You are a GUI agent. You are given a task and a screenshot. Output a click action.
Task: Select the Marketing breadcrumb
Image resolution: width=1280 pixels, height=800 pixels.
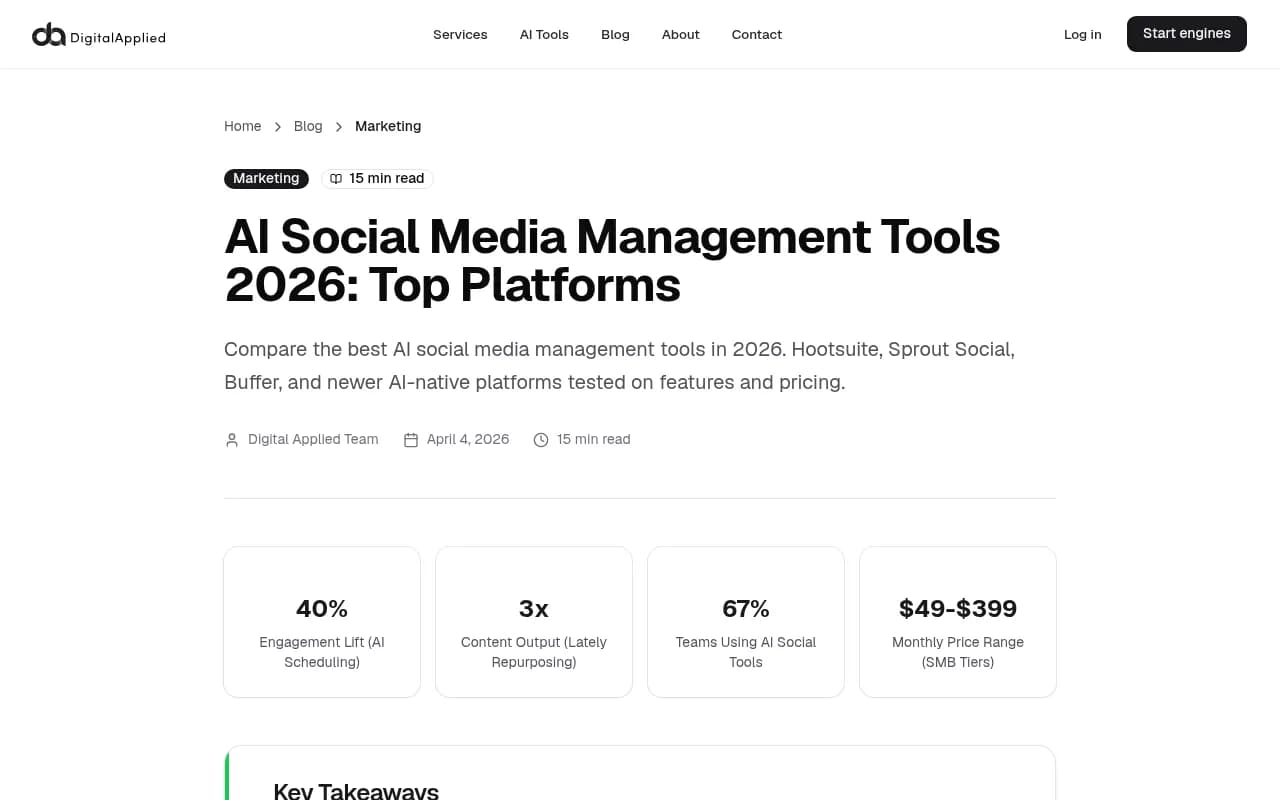pyautogui.click(x=388, y=126)
